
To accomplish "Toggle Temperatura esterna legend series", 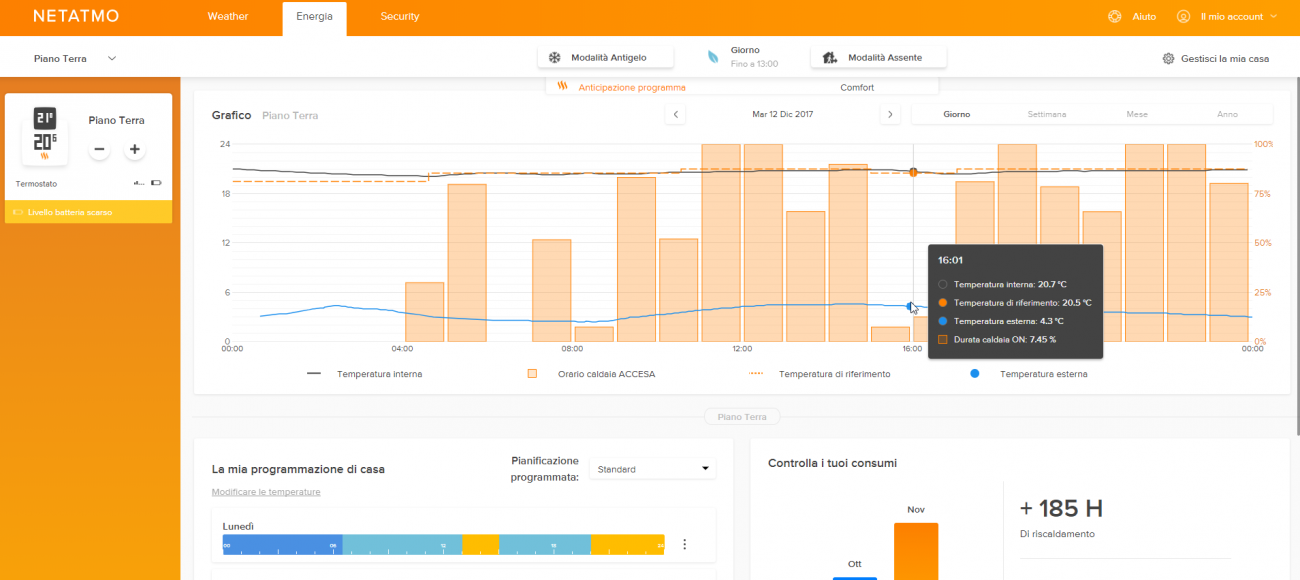I will coord(1029,374).
